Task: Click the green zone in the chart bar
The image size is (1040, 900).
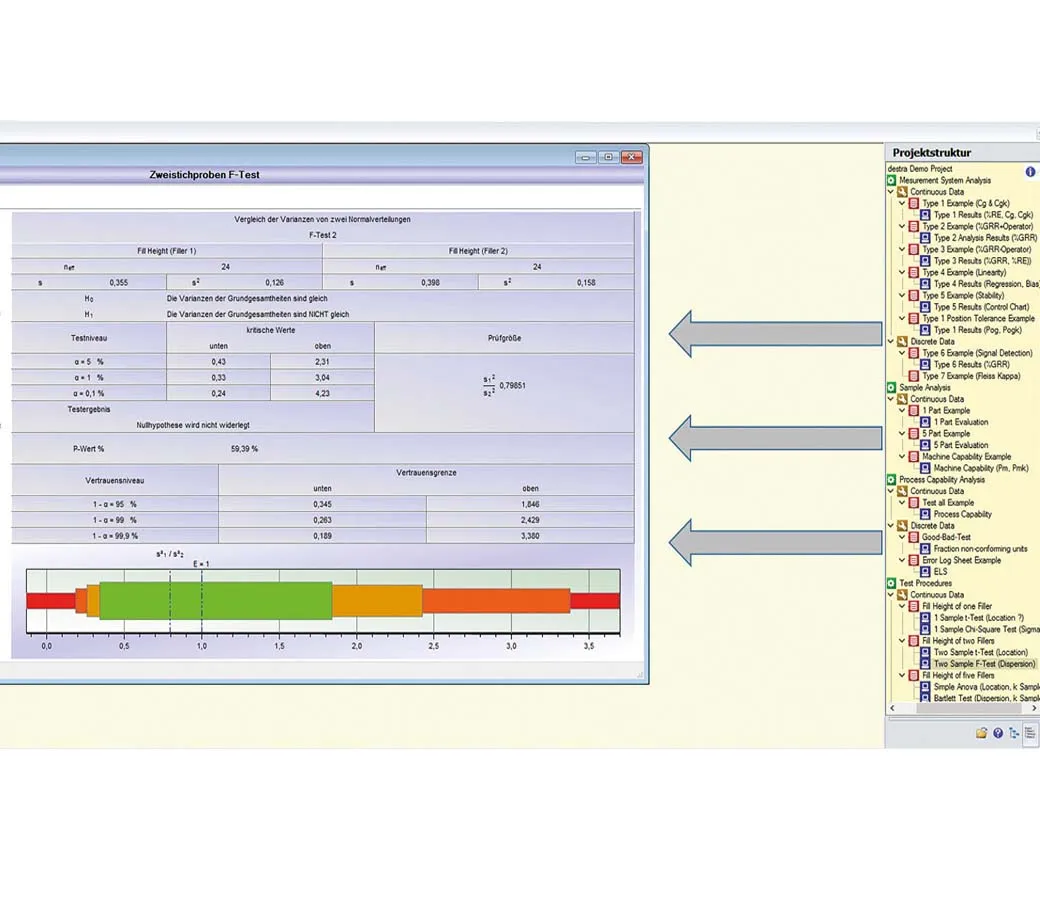Action: point(215,600)
